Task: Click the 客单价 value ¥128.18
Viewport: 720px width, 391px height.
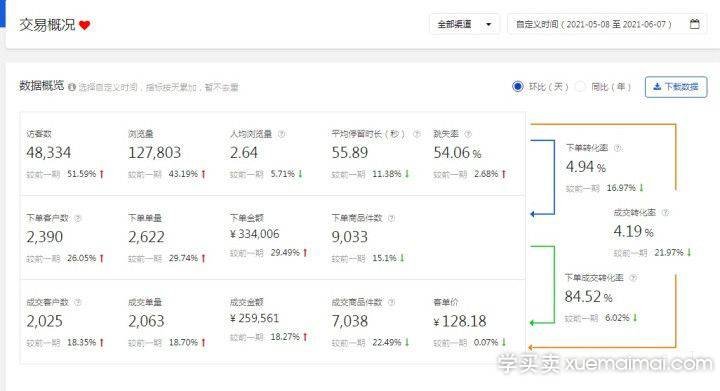Action: (460, 321)
